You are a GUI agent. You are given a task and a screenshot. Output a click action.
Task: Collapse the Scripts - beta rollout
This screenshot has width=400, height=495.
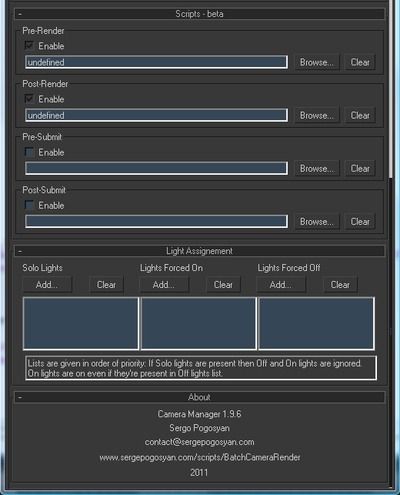200,14
